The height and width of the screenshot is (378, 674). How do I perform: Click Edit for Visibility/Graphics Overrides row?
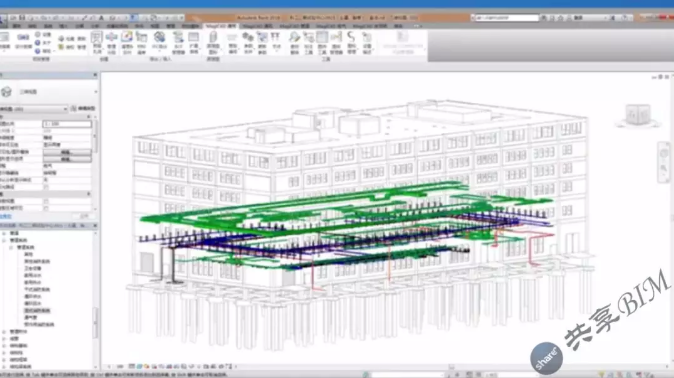pos(67,152)
